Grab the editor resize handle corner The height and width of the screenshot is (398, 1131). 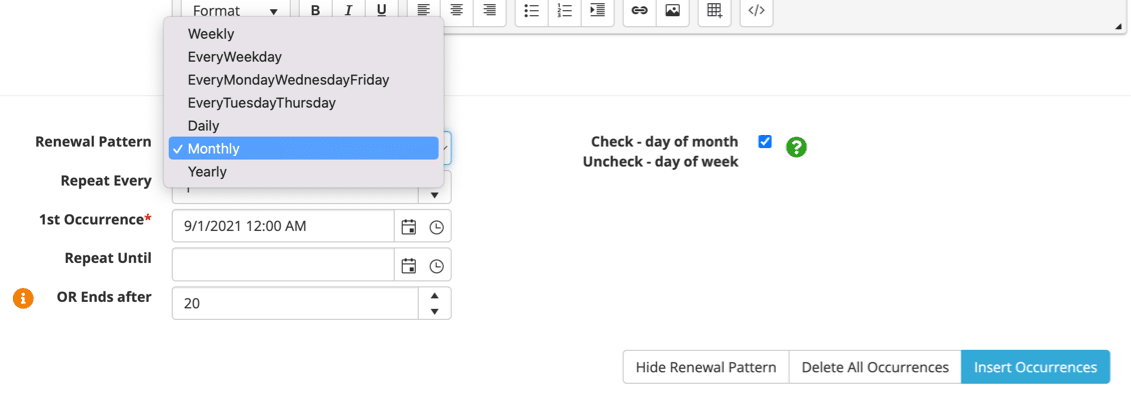point(1119,27)
